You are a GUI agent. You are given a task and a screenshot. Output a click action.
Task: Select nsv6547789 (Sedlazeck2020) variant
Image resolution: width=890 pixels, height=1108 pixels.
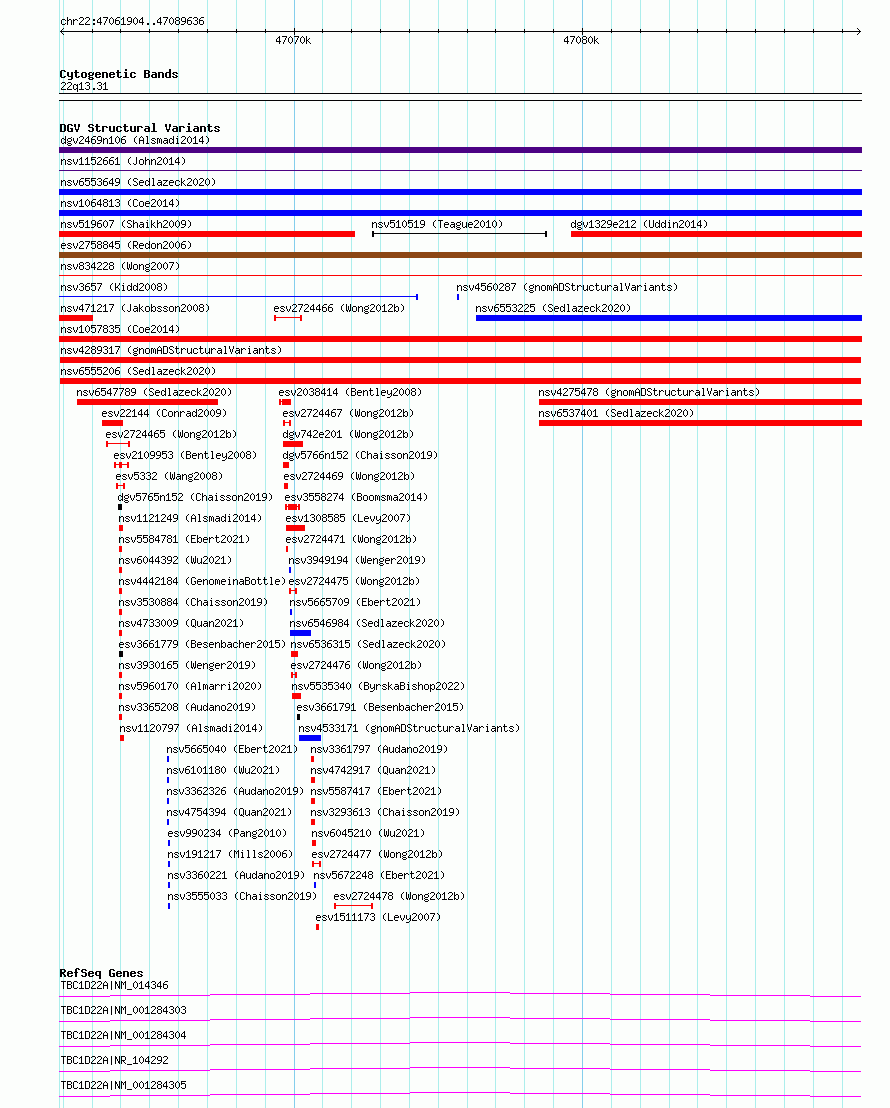154,392
